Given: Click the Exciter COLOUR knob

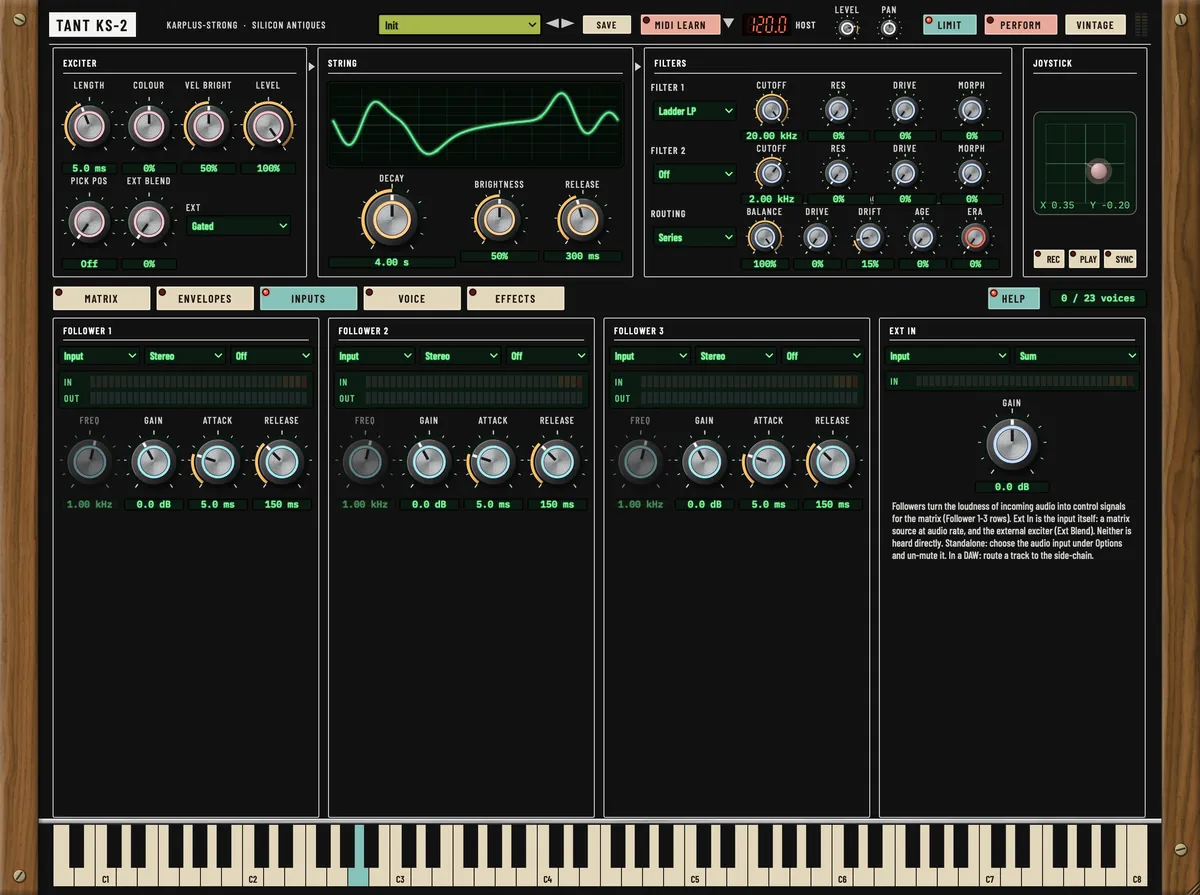Looking at the screenshot, I should pos(148,126).
